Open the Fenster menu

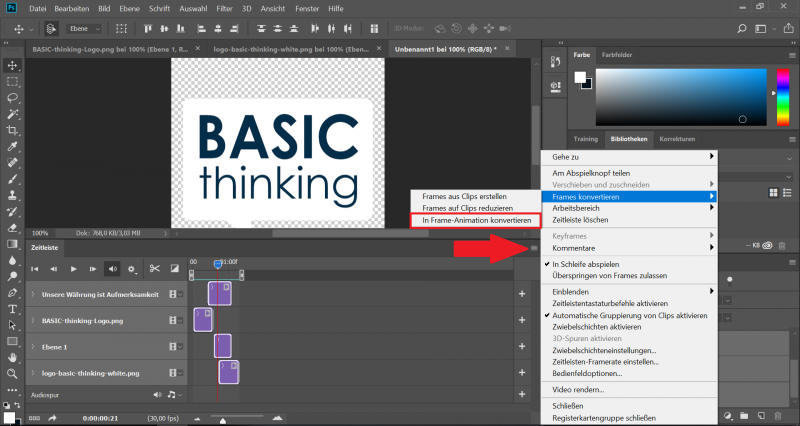307,8
